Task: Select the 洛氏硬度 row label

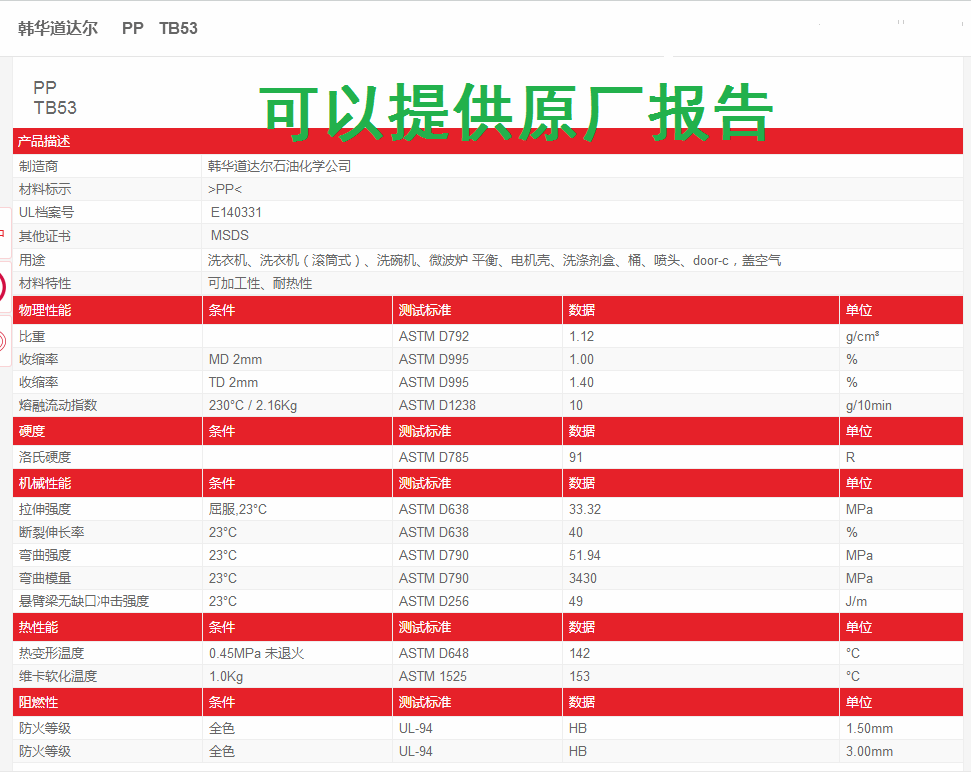Action: pos(45,457)
